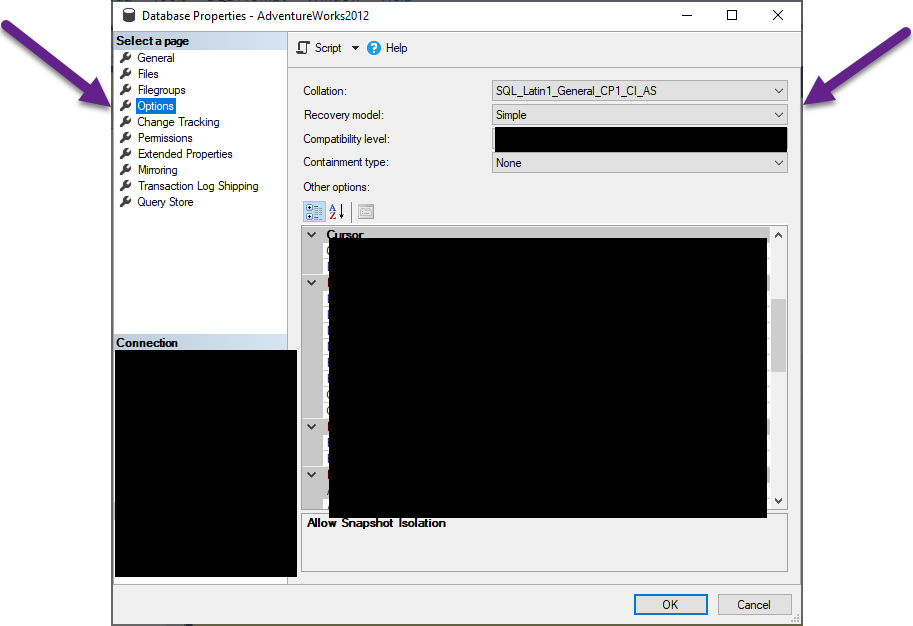This screenshot has height=626, width=913.
Task: Maximize the Database Properties window
Action: (x=732, y=16)
